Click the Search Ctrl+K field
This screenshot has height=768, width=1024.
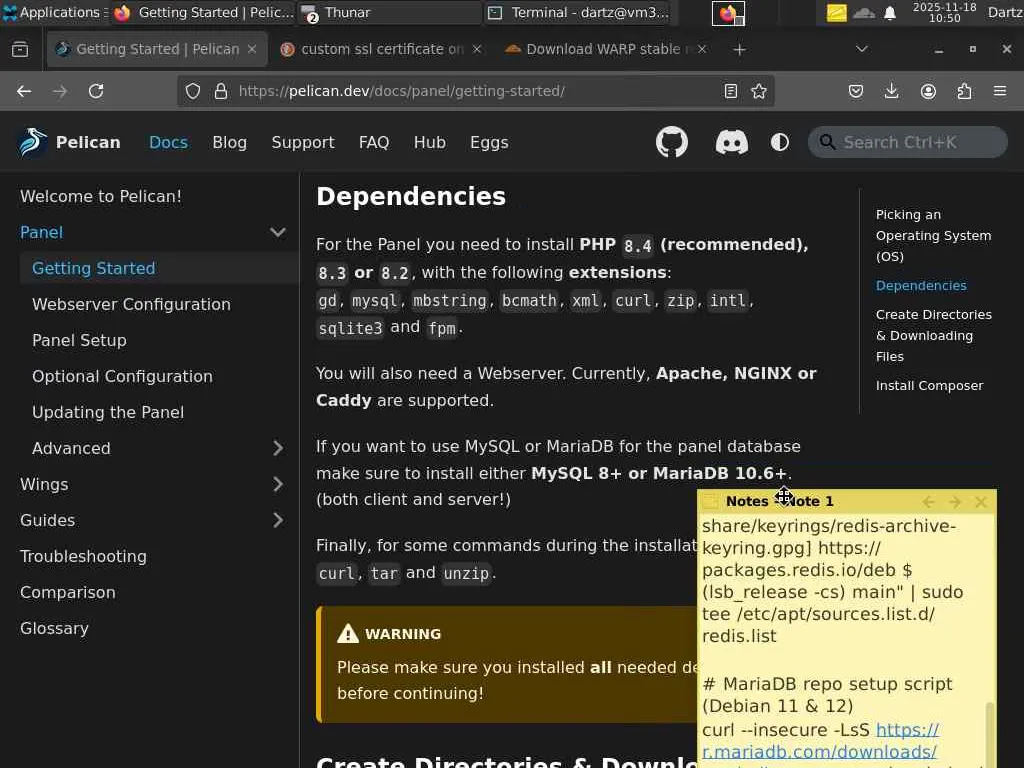point(907,142)
